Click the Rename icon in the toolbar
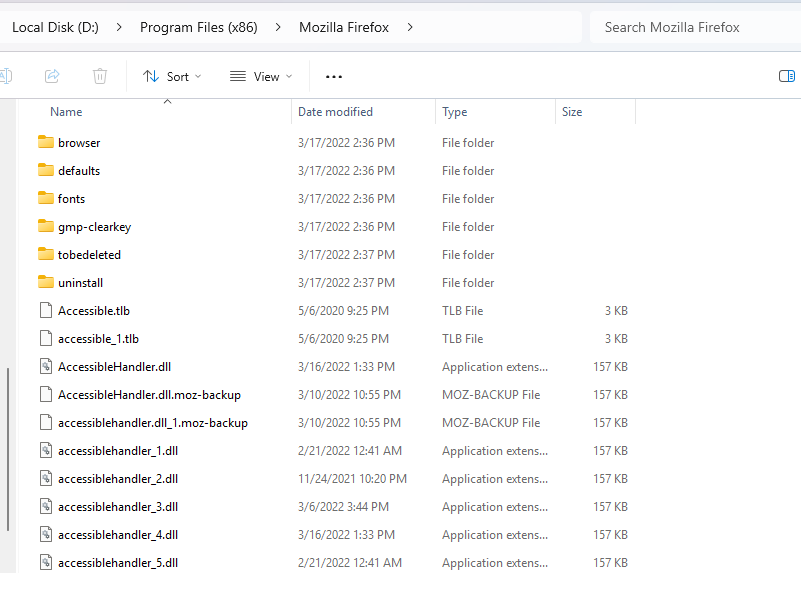The width and height of the screenshot is (801, 596). (x=6, y=76)
